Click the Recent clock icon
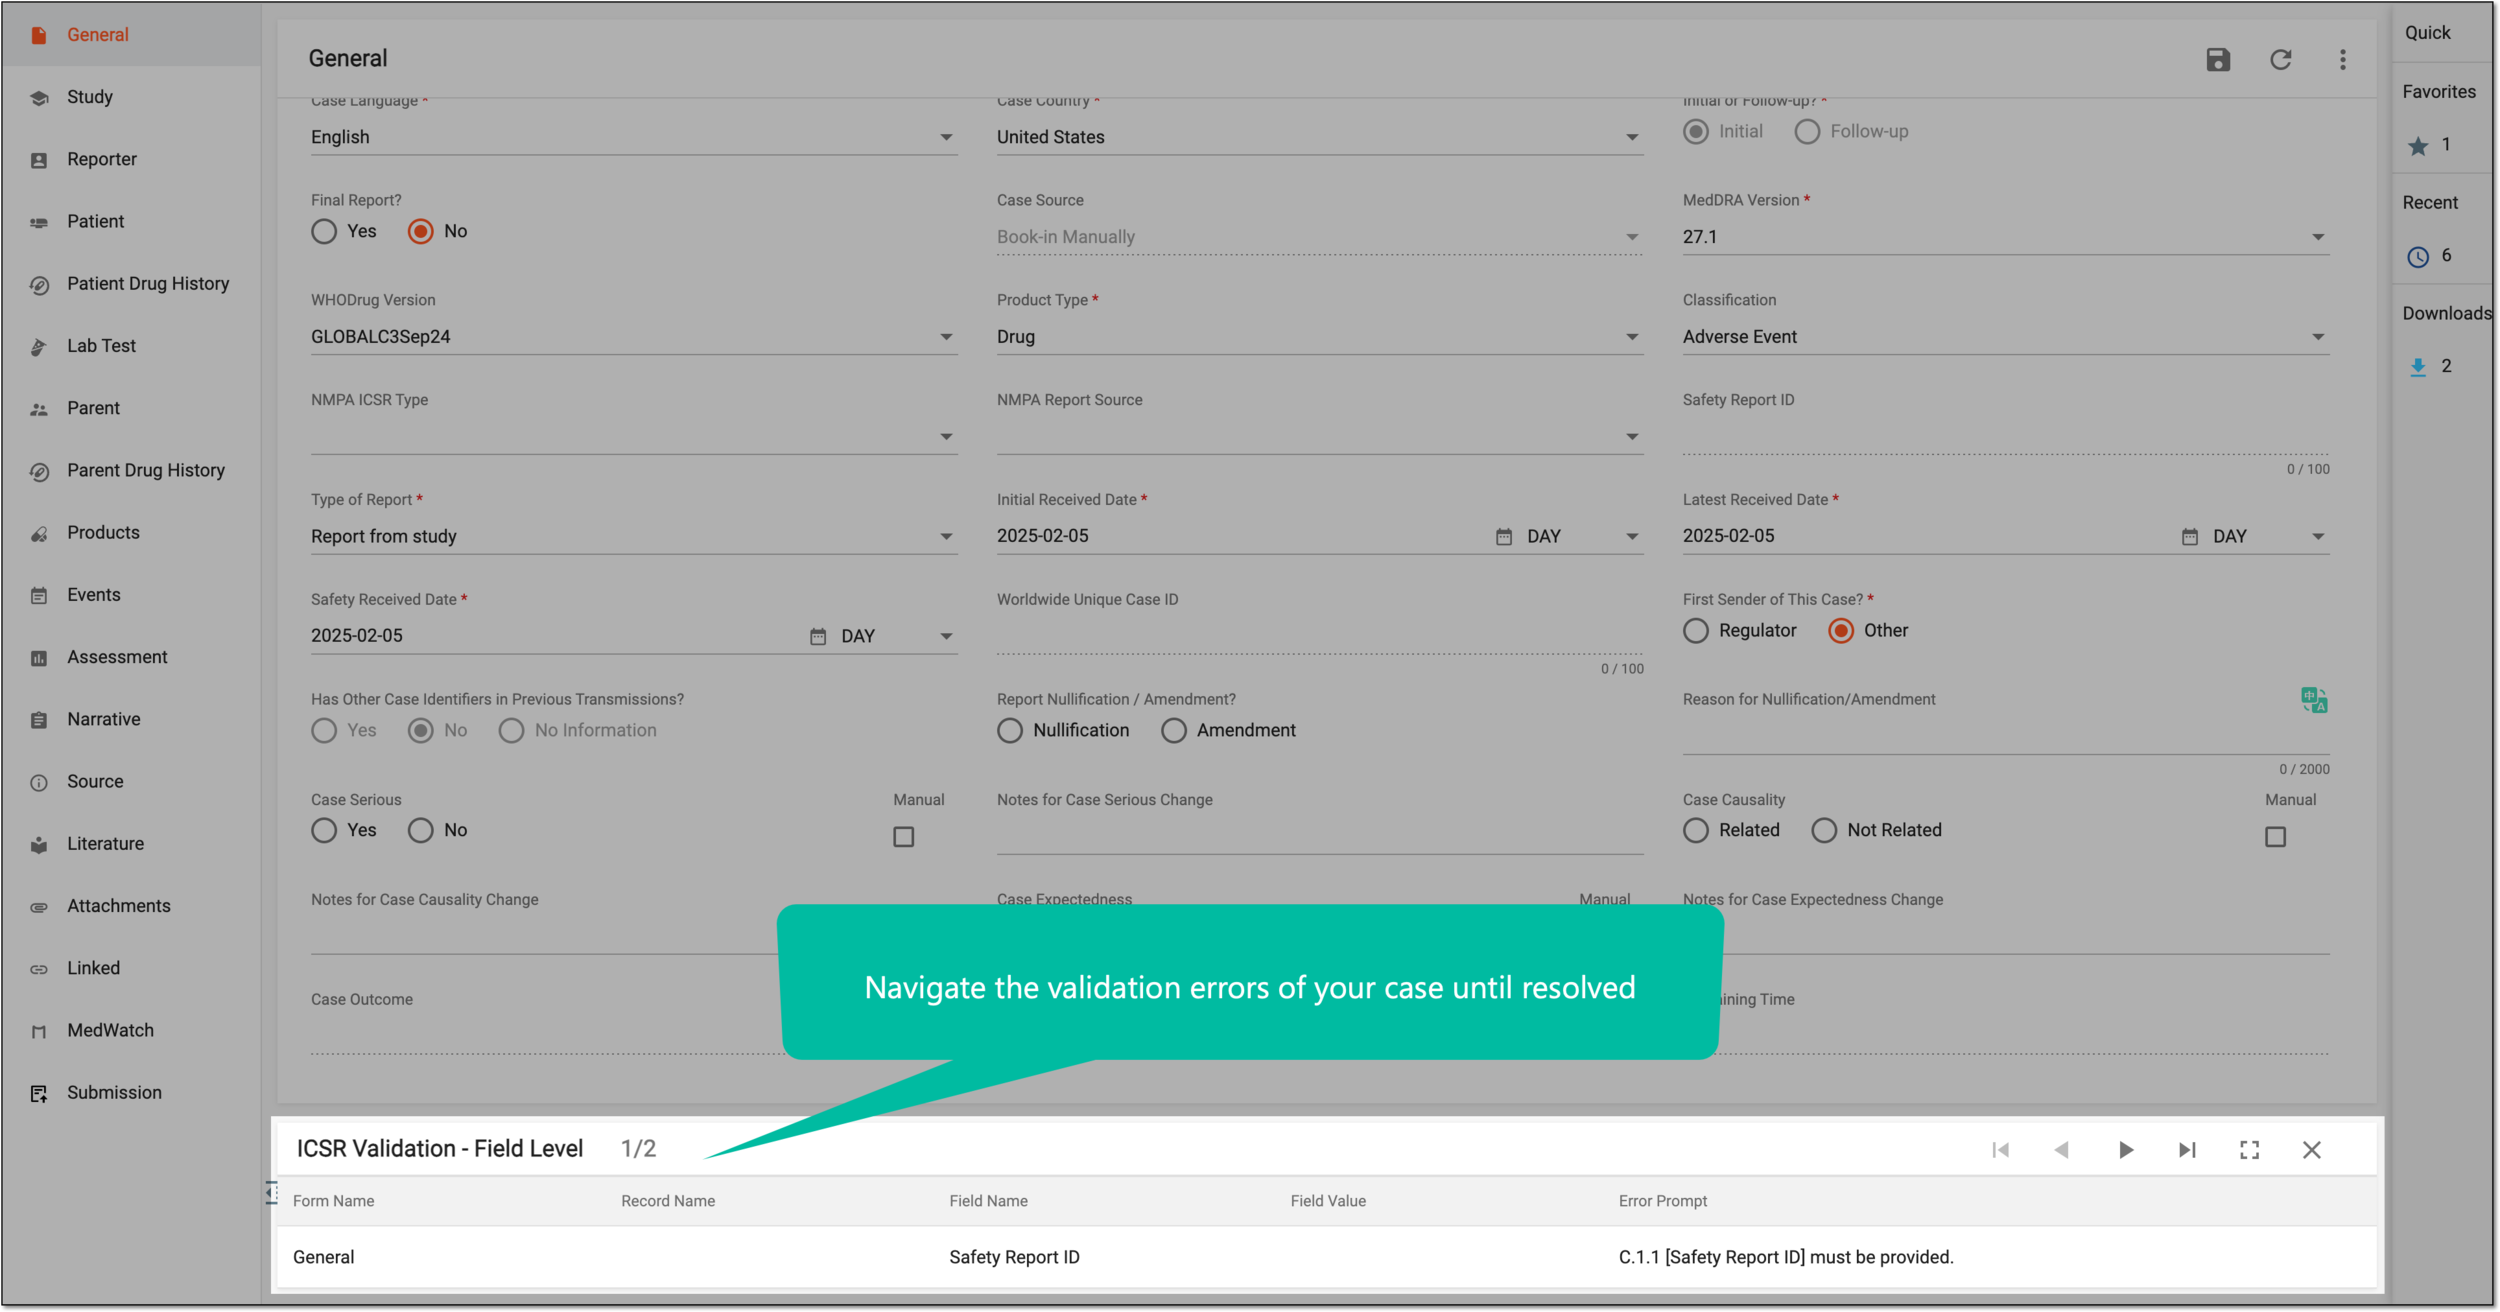 pyautogui.click(x=2417, y=257)
